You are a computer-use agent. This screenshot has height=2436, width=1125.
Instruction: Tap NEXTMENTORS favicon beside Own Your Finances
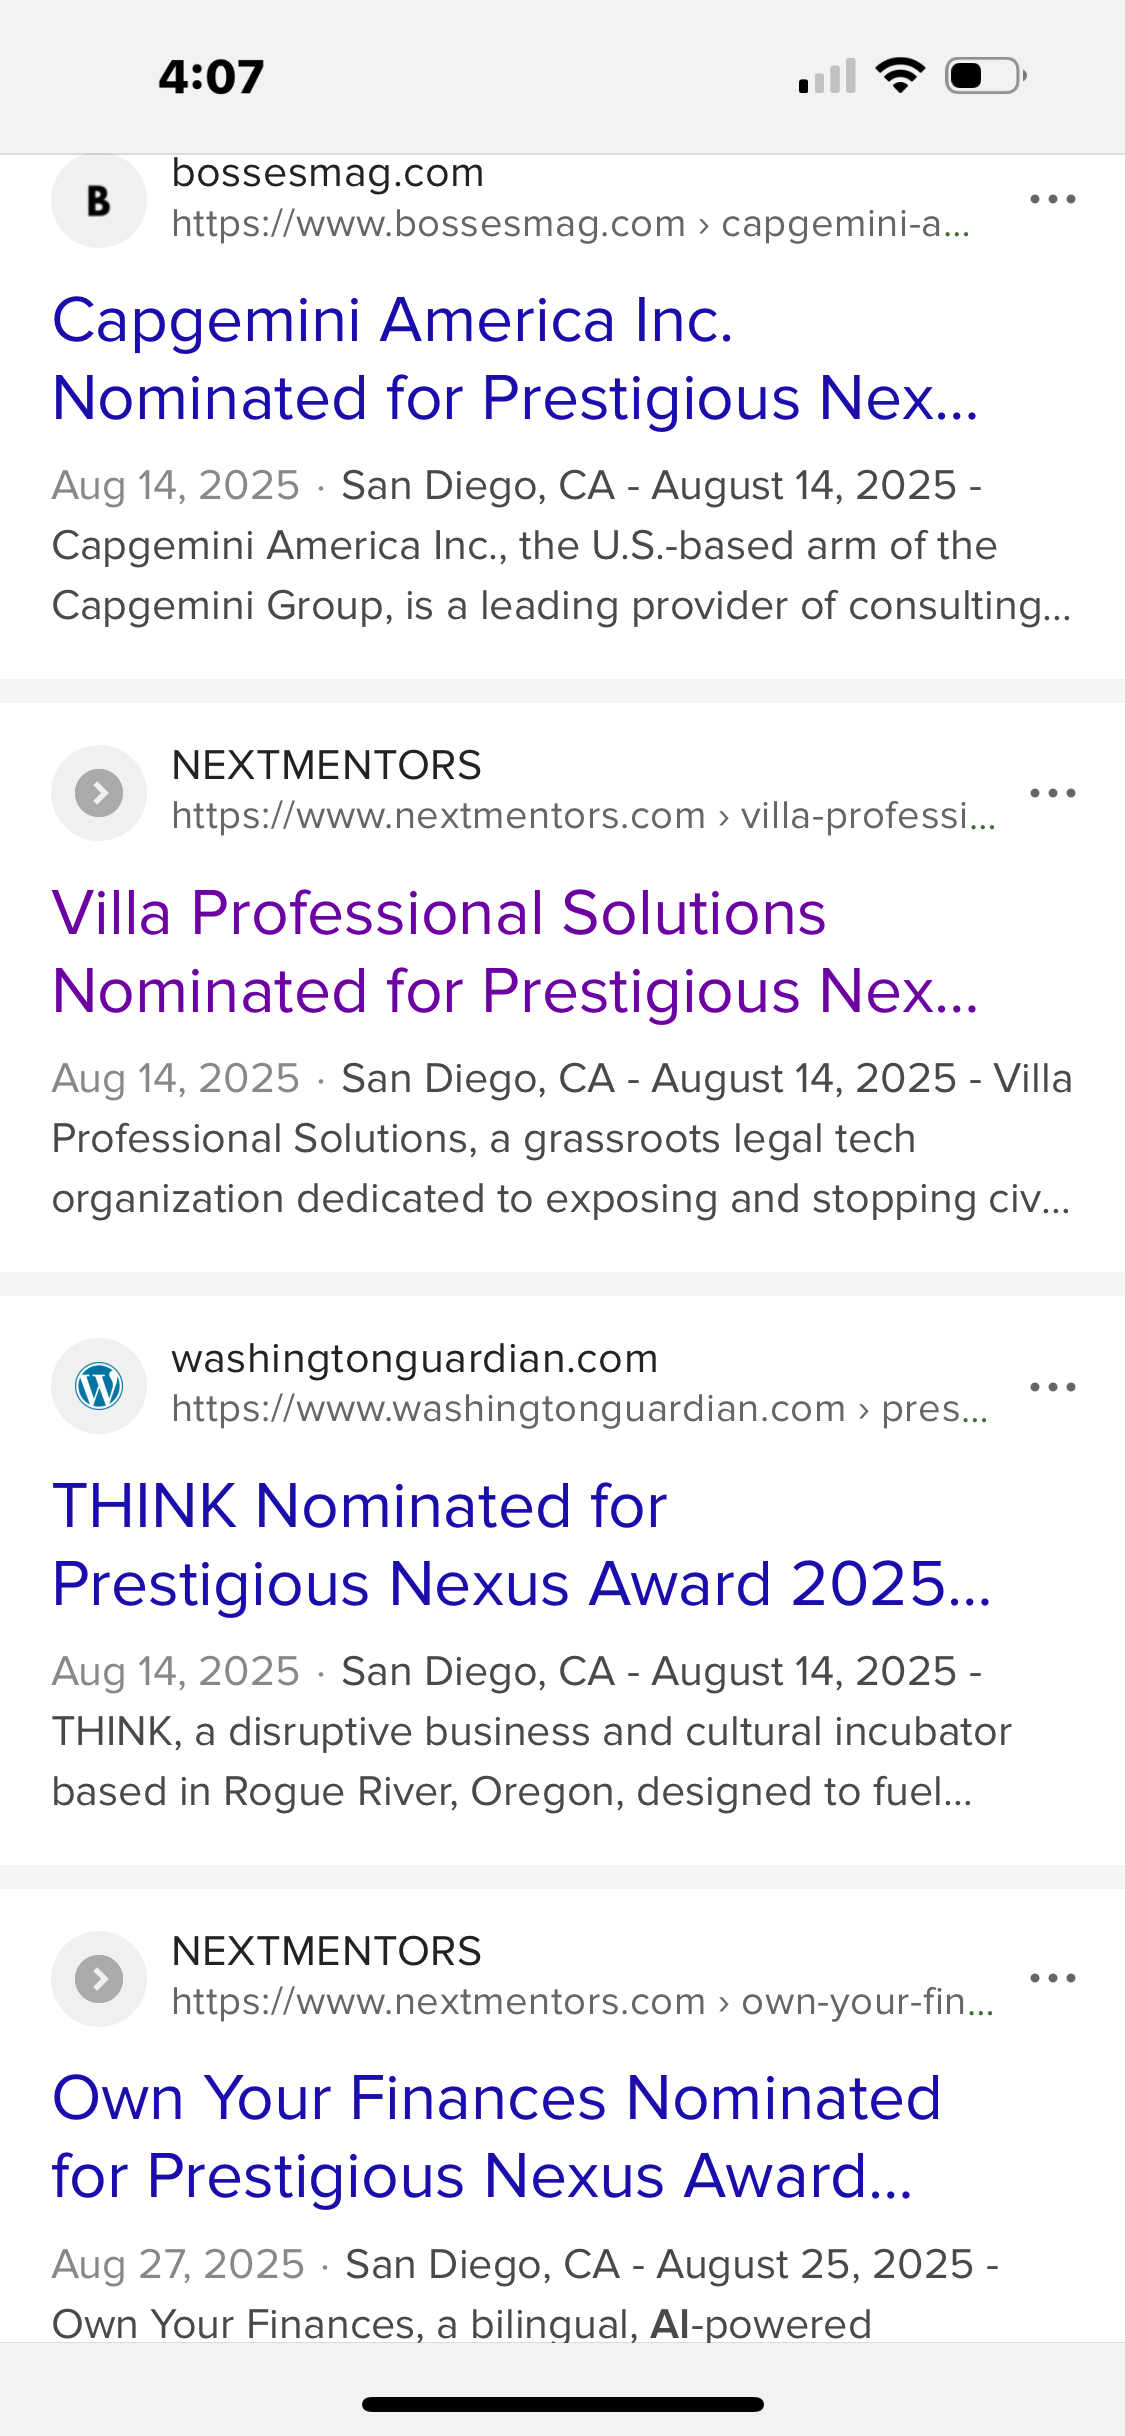98,1978
